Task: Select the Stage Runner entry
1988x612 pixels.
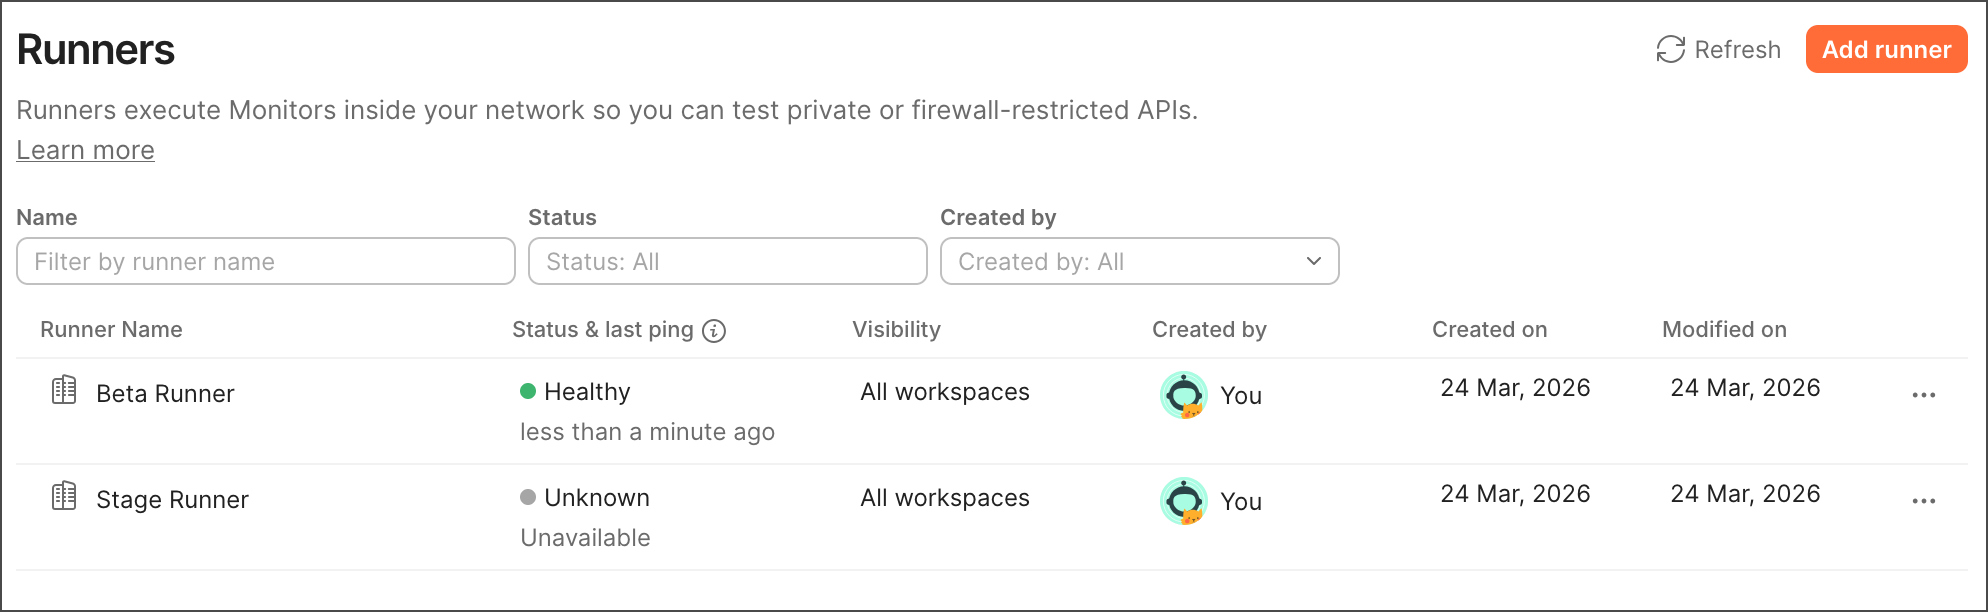Action: pyautogui.click(x=172, y=500)
